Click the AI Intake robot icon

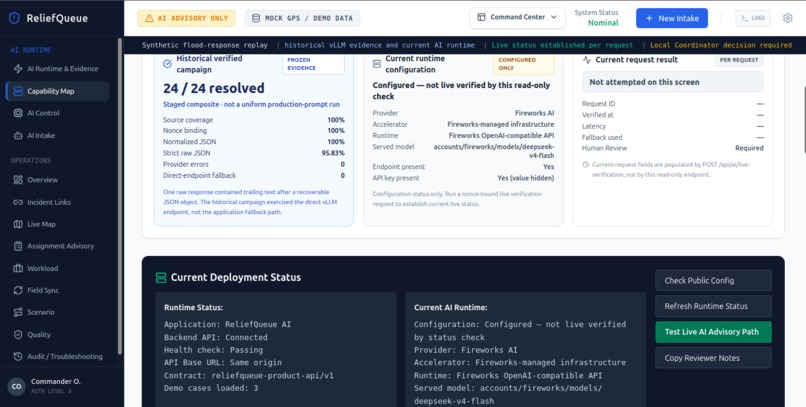pos(18,136)
